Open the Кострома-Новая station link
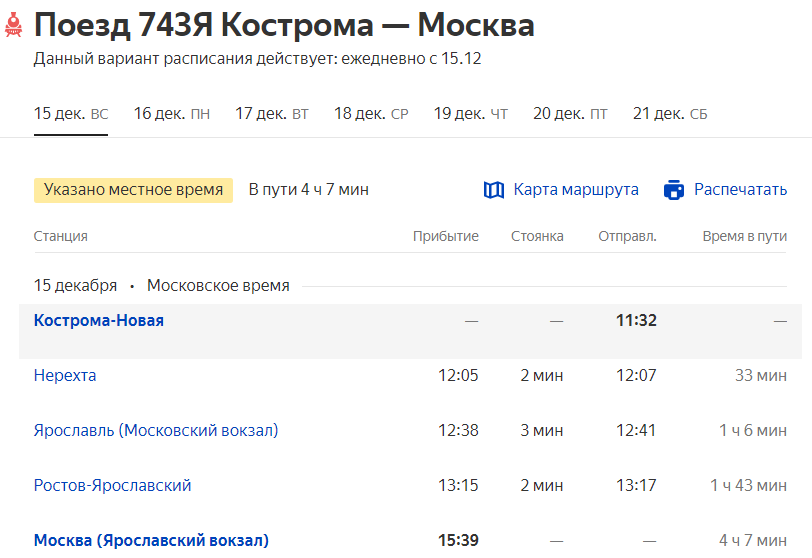Screen dimensions: 812x558 pos(99,321)
